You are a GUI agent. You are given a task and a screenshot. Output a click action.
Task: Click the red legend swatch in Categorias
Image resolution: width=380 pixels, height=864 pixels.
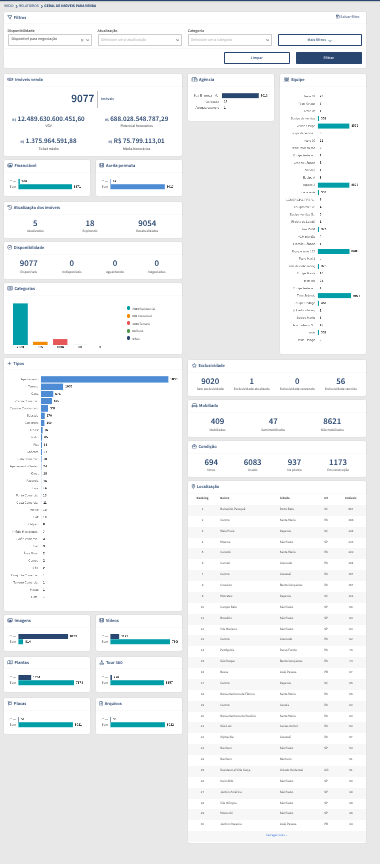[x=128, y=323]
